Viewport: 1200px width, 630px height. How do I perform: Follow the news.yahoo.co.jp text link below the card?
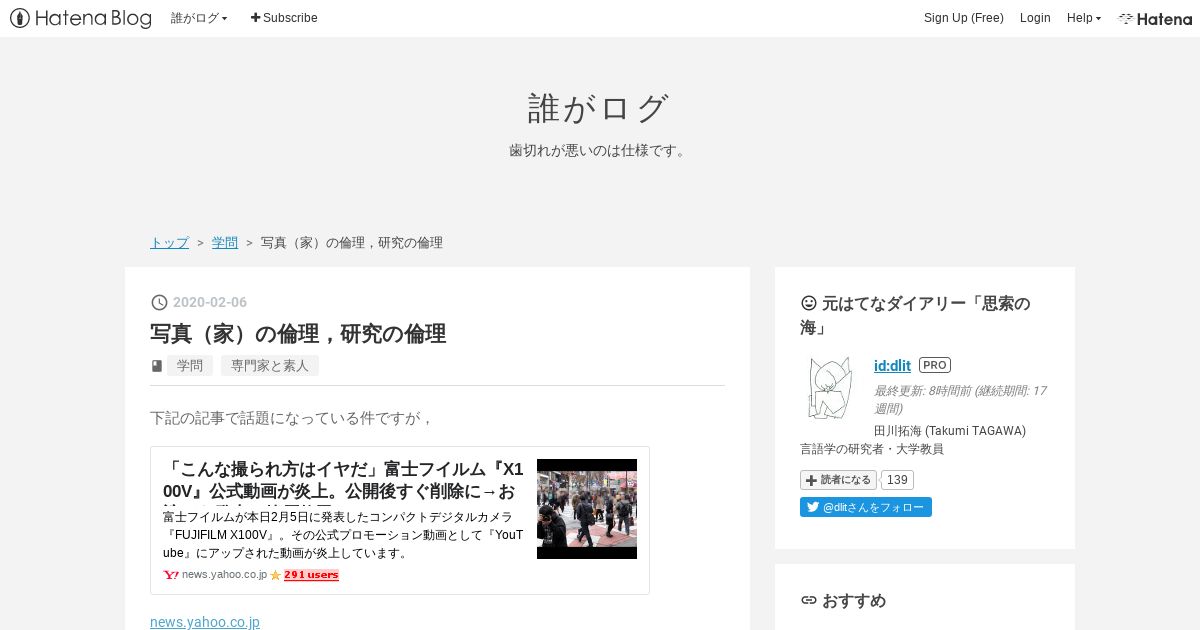(205, 622)
